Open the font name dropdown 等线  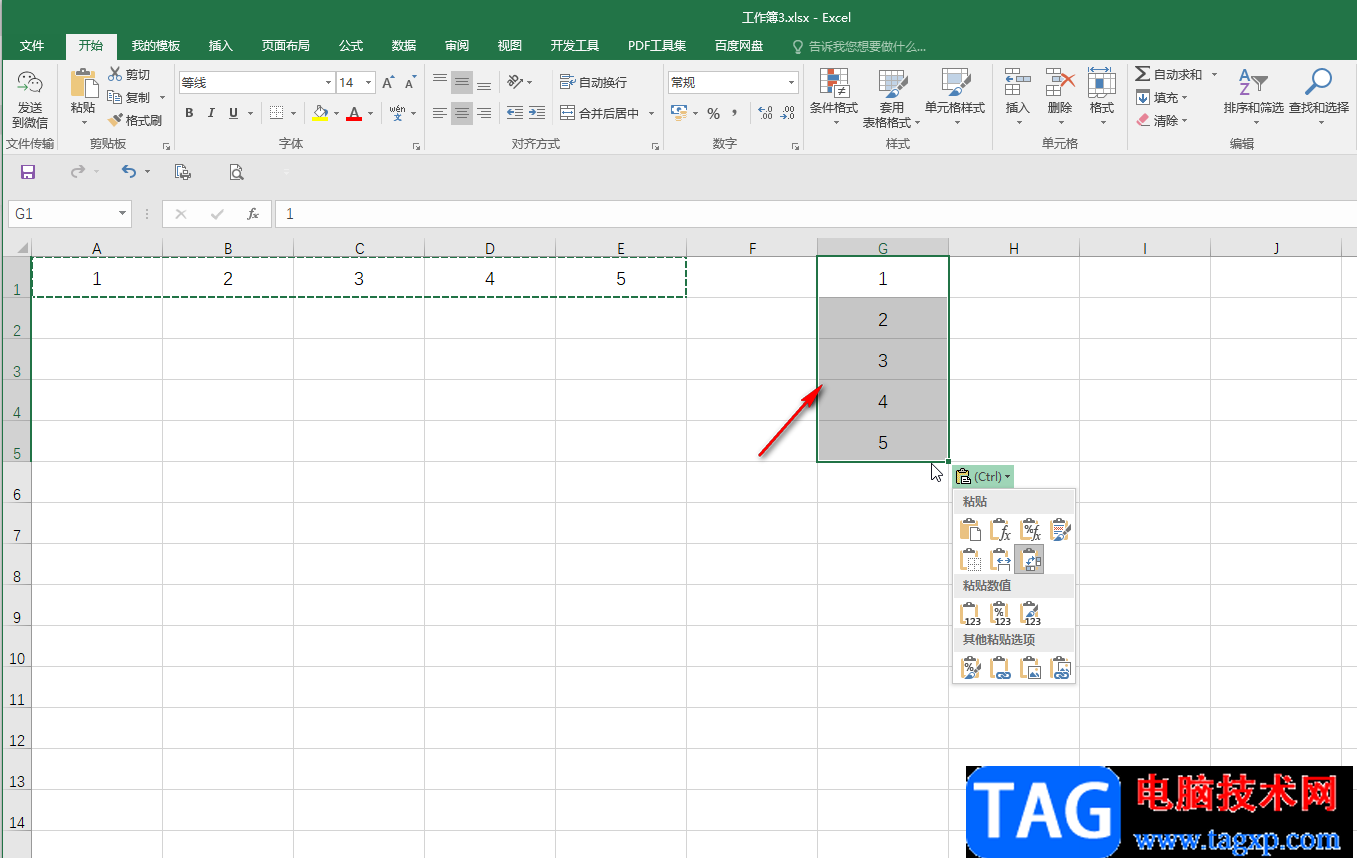point(328,83)
